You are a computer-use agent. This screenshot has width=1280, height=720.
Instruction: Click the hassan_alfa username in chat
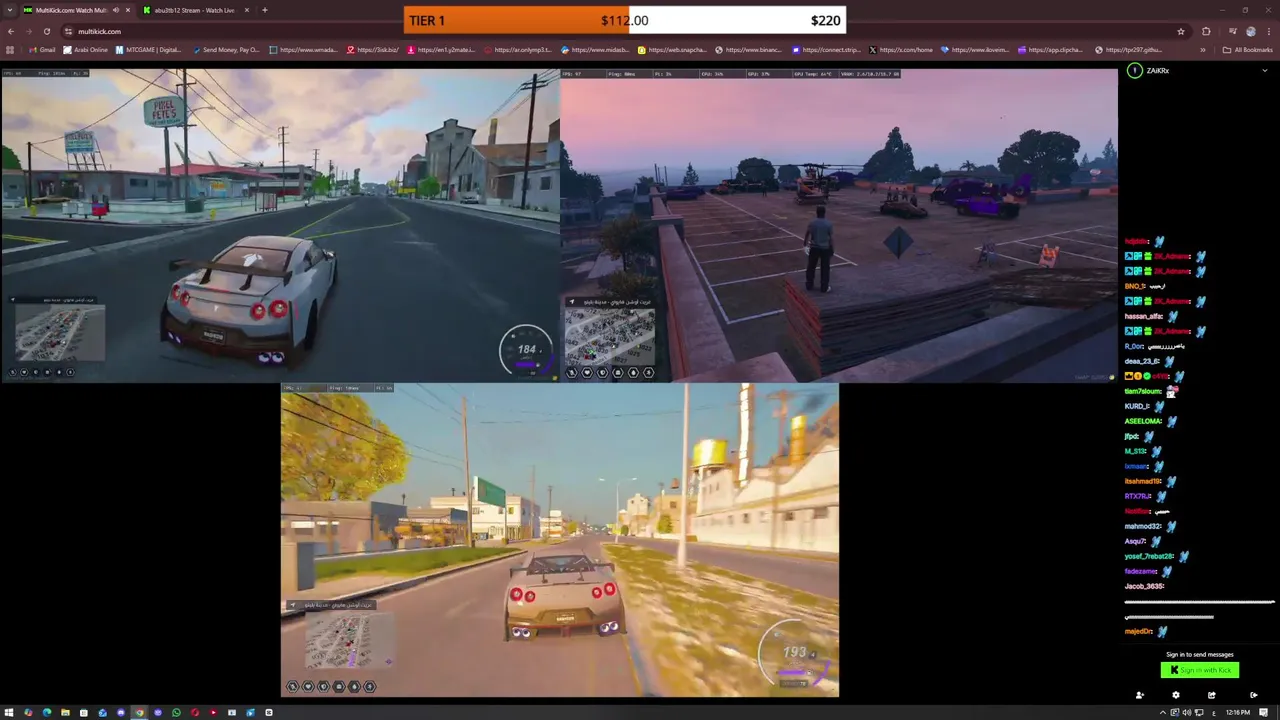(x=1143, y=316)
